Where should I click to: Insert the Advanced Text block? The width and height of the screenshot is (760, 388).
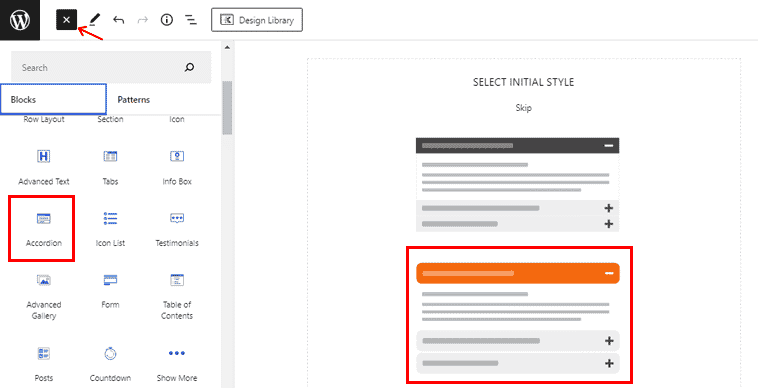pos(44,167)
